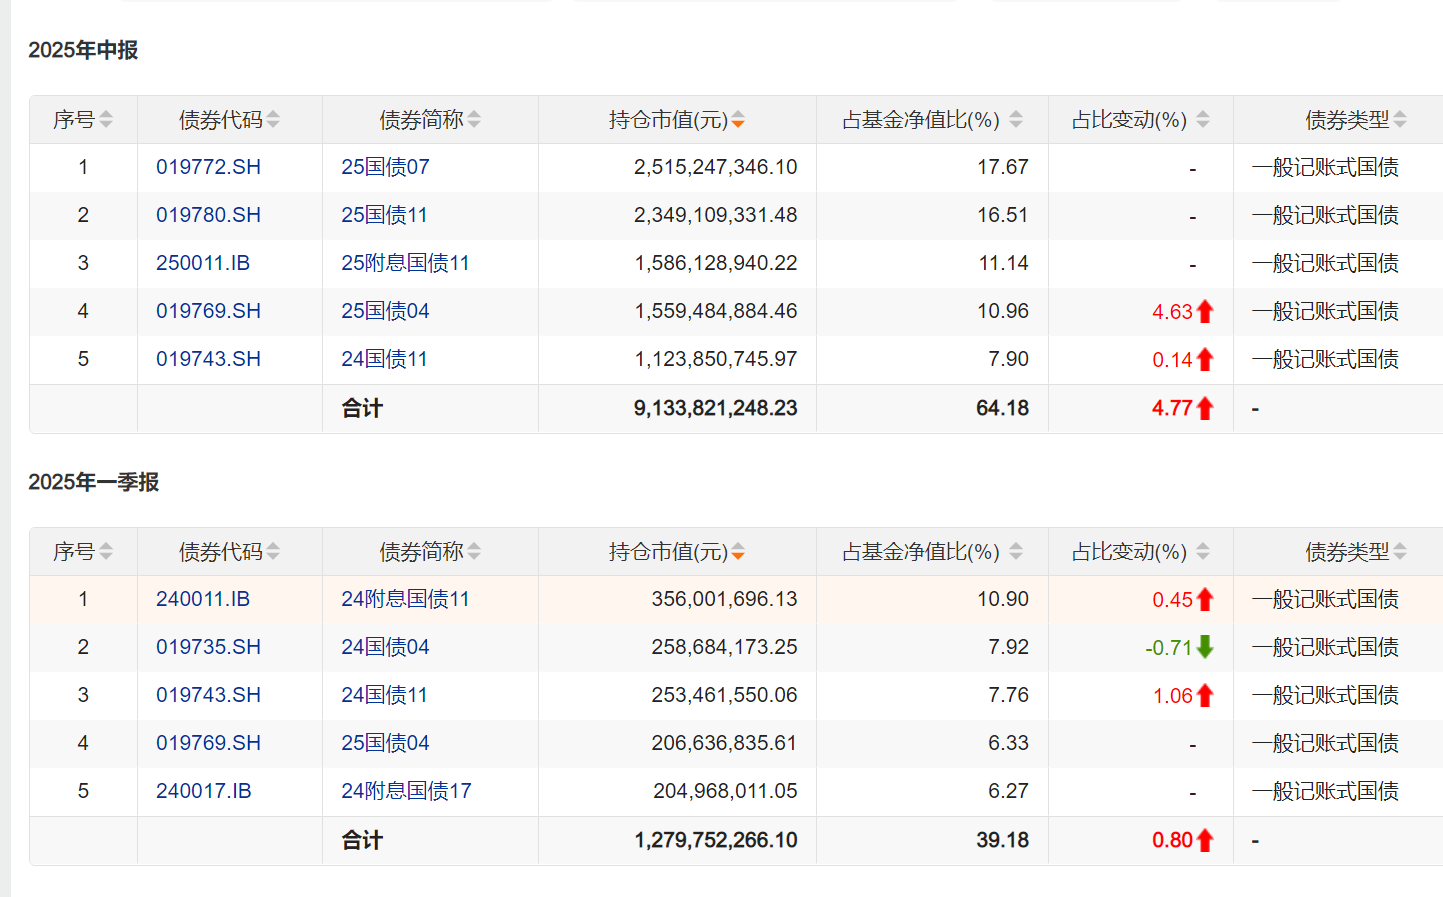Sort 2025年中报 table by 占基金净值比(%) icon
The height and width of the screenshot is (897, 1443).
[1016, 120]
